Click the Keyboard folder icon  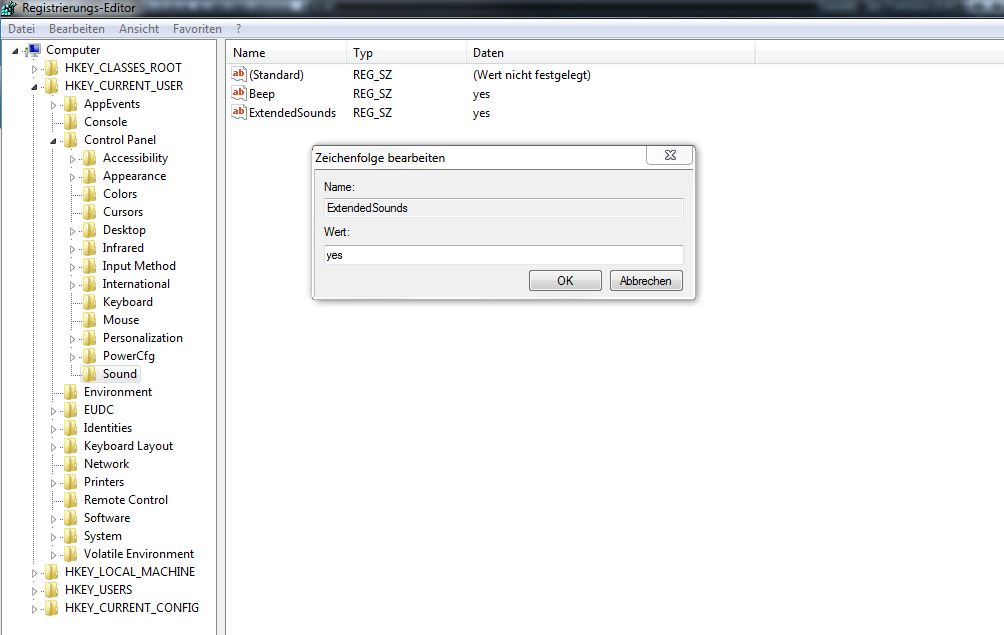(90, 302)
